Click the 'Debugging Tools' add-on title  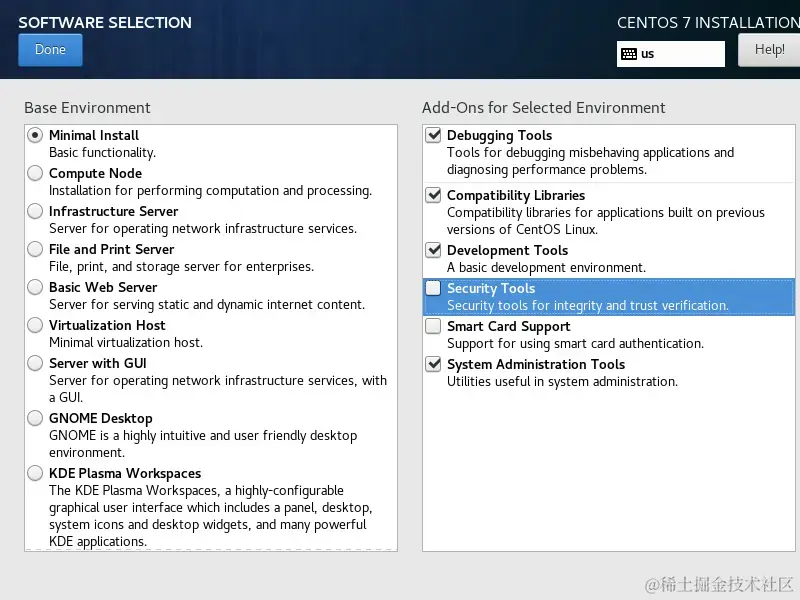[x=499, y=135]
